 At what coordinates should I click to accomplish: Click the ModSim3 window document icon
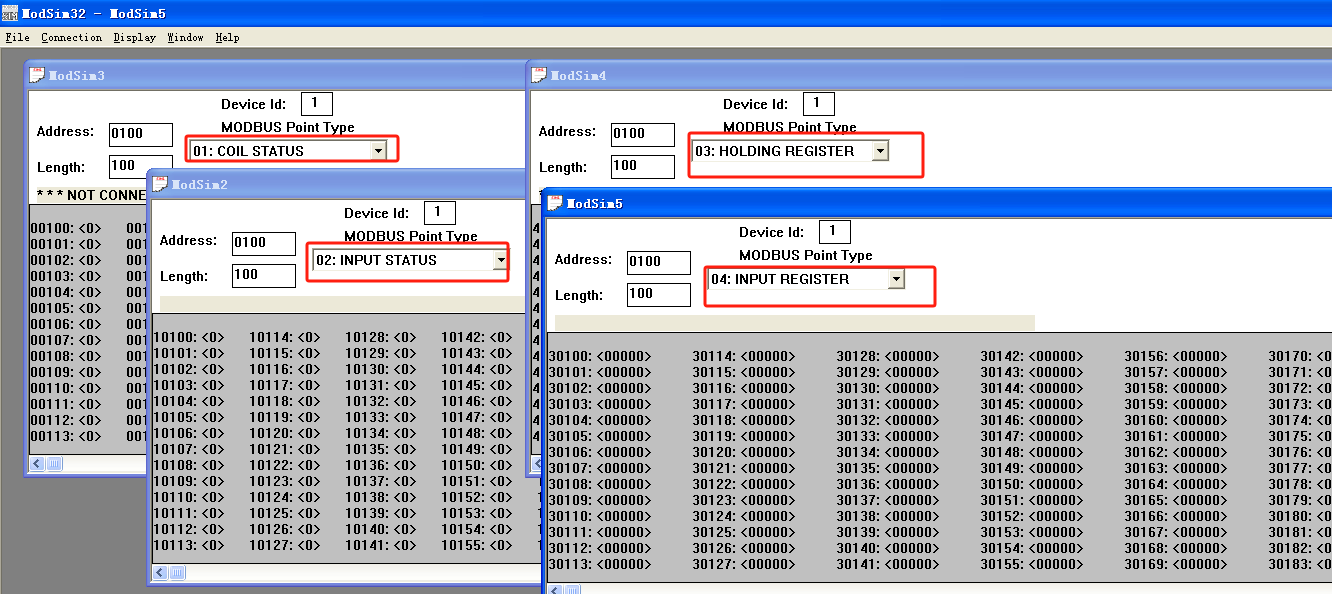[37, 75]
